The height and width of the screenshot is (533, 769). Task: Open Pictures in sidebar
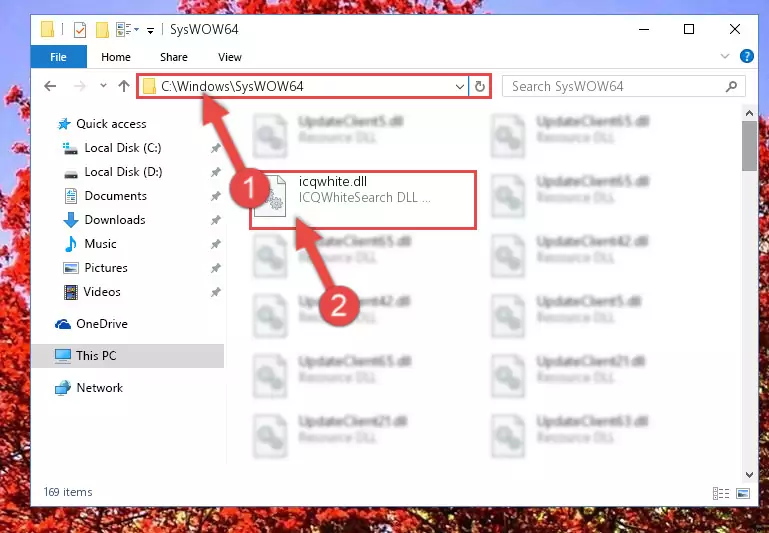(105, 268)
